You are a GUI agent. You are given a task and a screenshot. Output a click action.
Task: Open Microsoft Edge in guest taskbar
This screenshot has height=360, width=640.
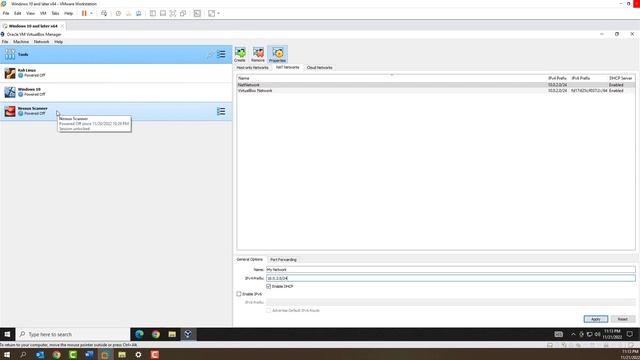139,334
